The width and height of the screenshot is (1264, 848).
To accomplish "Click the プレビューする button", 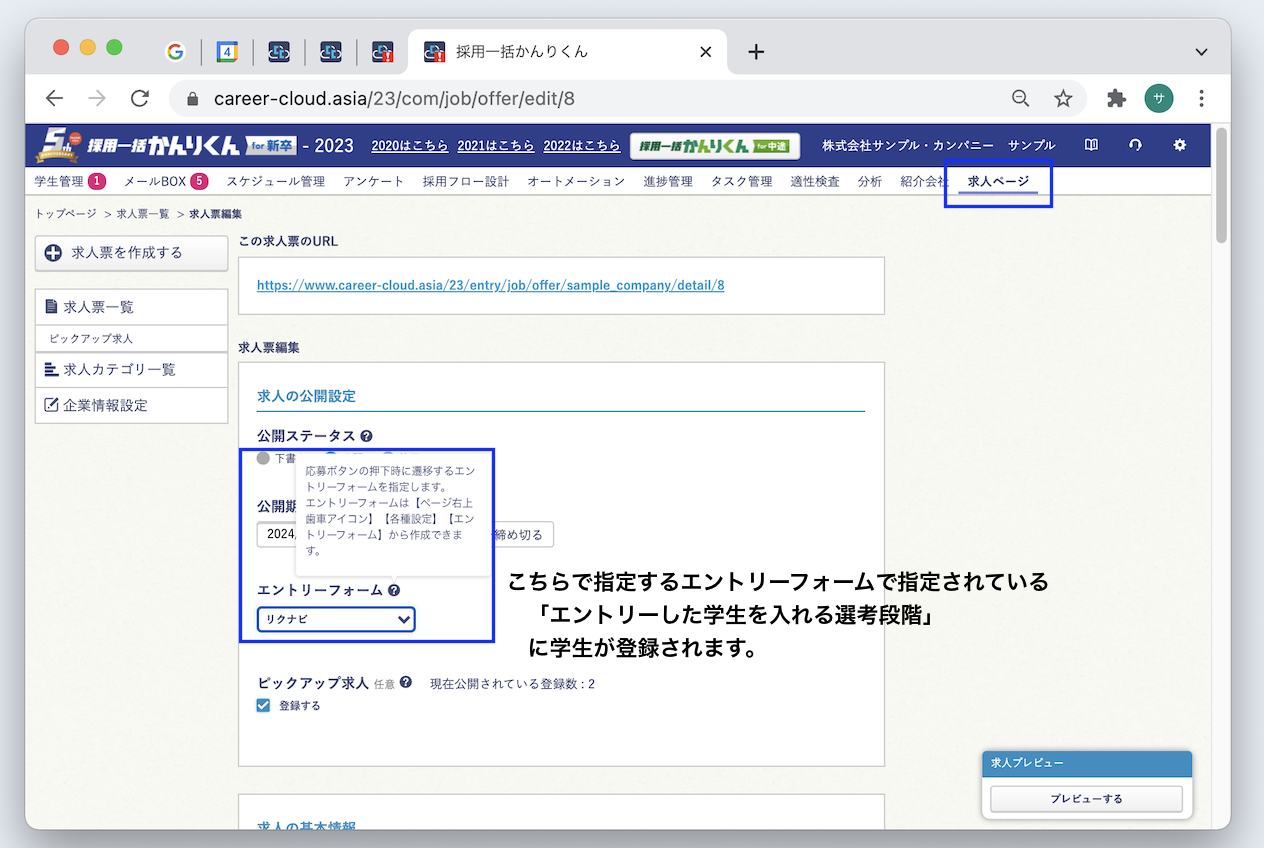I will click(x=1086, y=798).
